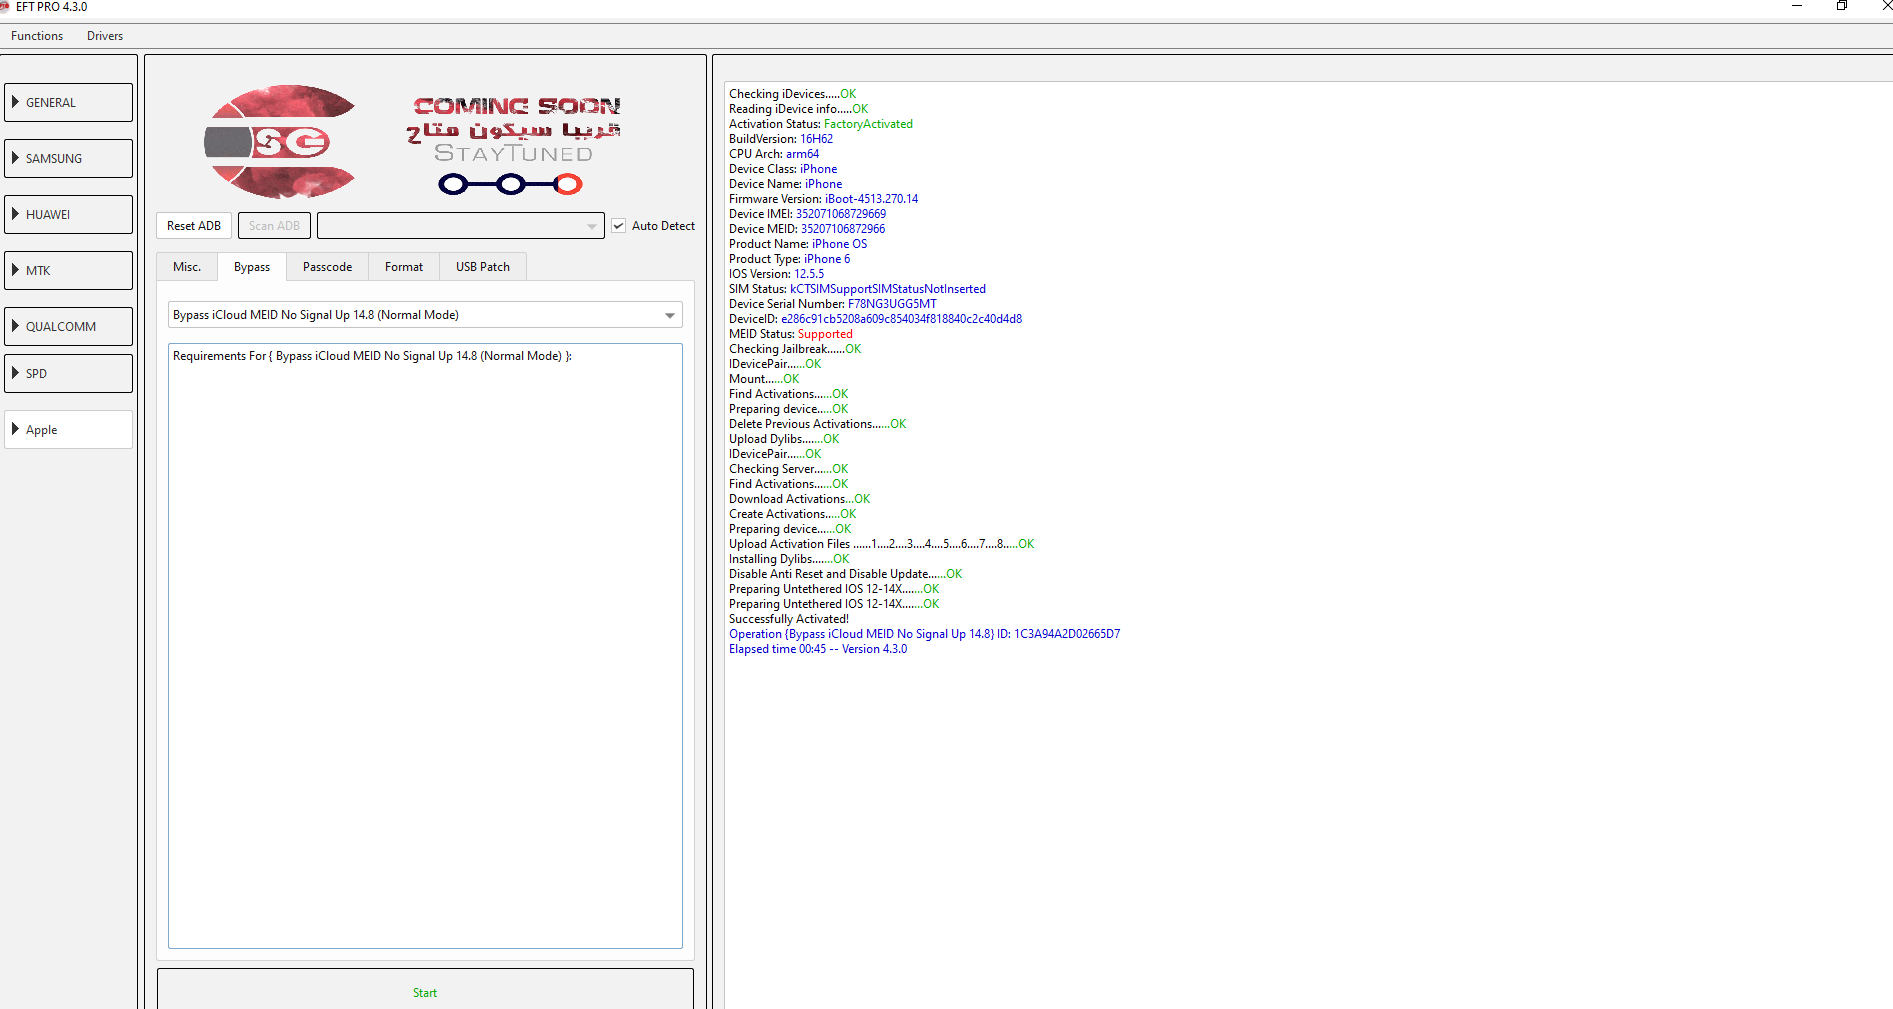This screenshot has height=1009, width=1893.
Task: Click the Device IMEI value 352071068729669
Action: pyautogui.click(x=841, y=214)
